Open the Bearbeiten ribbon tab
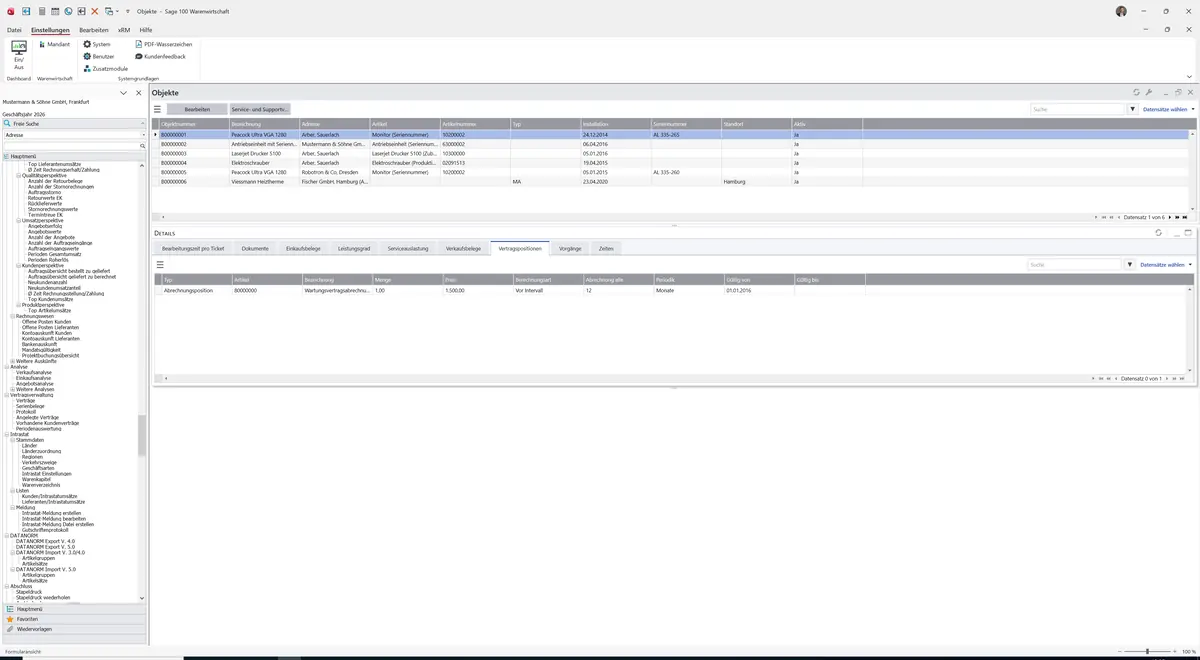This screenshot has height=660, width=1200. click(x=94, y=30)
